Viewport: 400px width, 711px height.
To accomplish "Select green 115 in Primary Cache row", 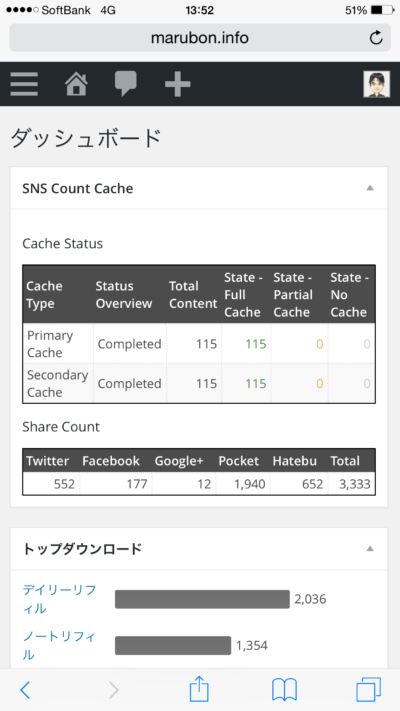I will pyautogui.click(x=256, y=344).
